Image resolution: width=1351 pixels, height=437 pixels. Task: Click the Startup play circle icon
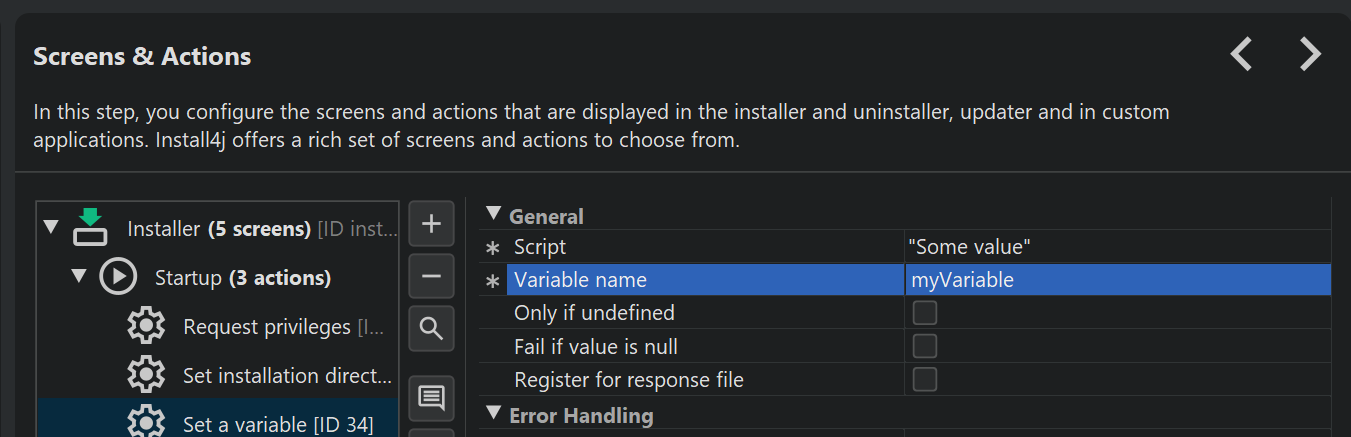coord(118,277)
